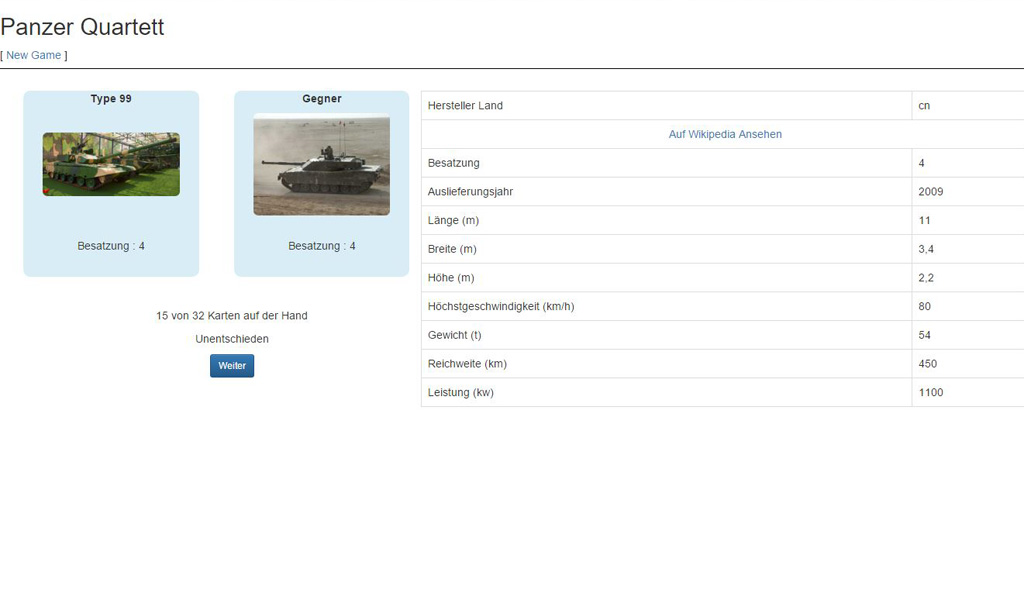Image resolution: width=1024 pixels, height=600 pixels.
Task: Open Auf Wikipedia Ansehen link
Action: 725,134
